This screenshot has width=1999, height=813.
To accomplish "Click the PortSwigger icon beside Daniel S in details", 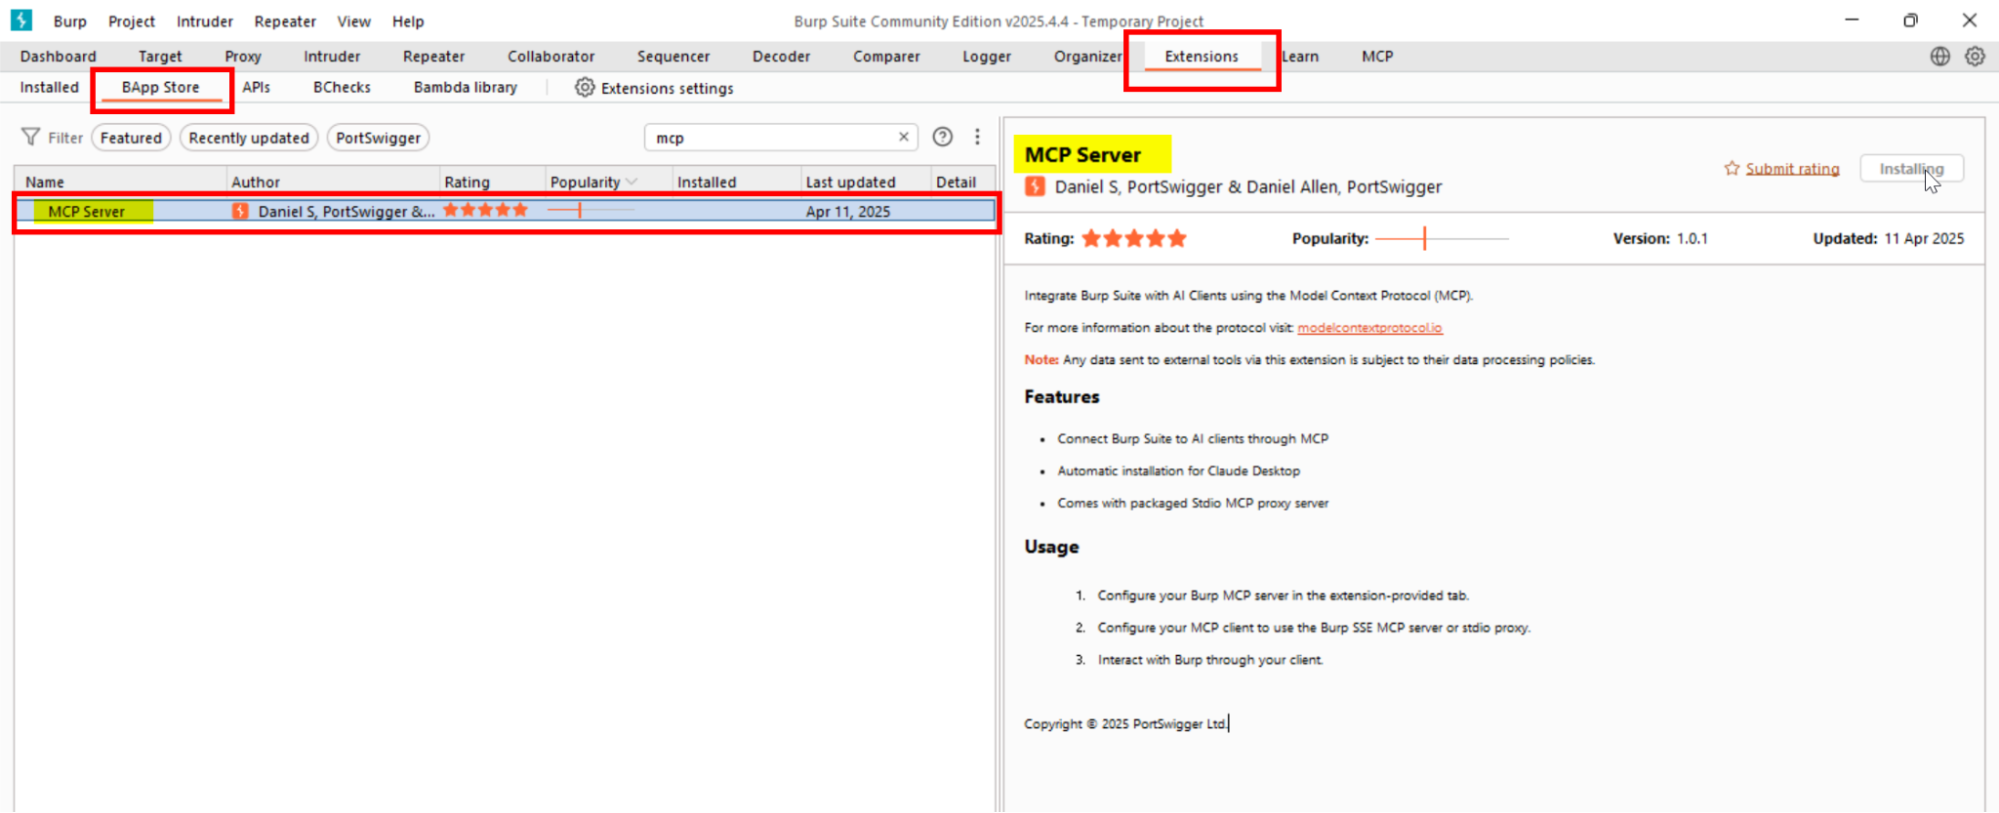I will coord(1035,186).
